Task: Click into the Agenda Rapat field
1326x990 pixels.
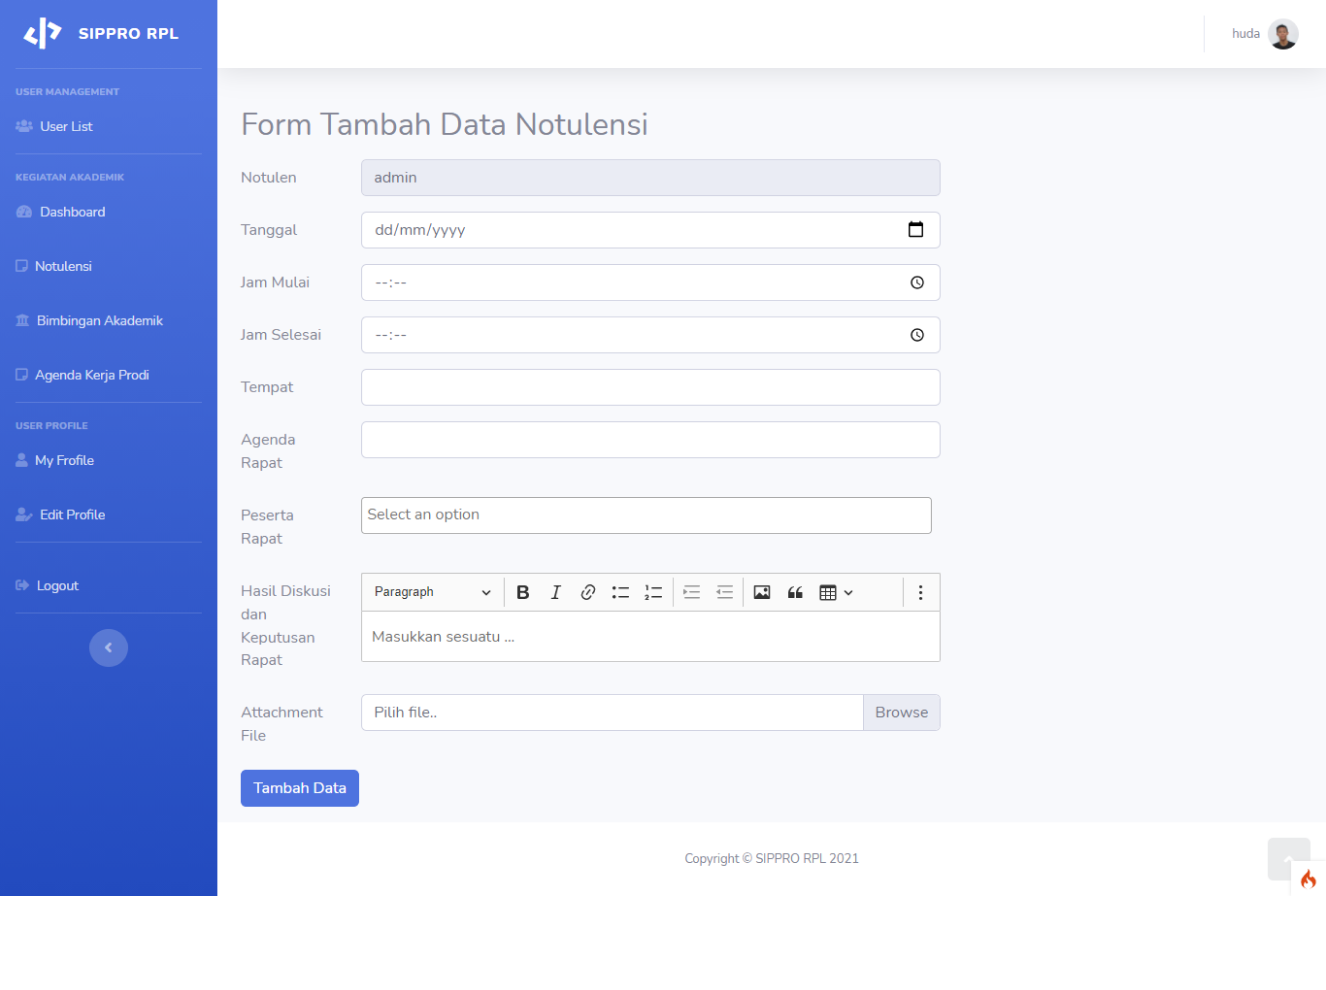Action: click(651, 440)
